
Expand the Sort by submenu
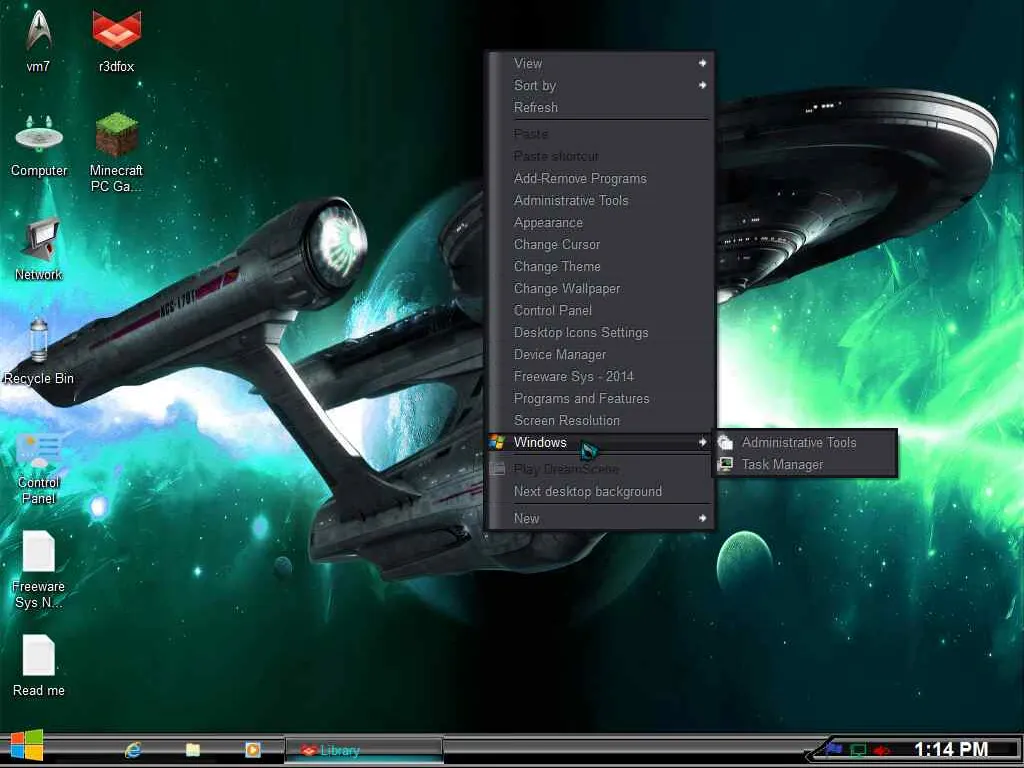point(601,86)
